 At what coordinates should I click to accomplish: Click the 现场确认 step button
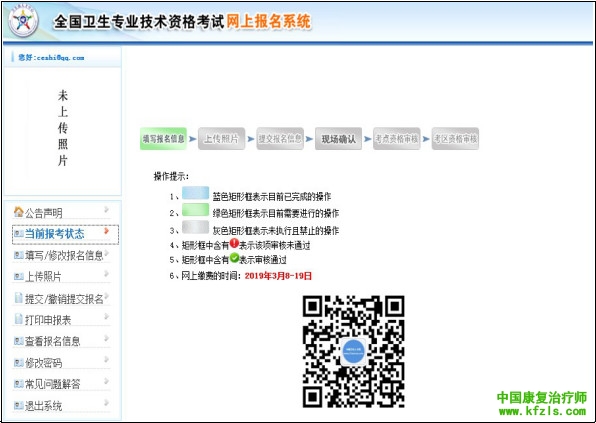[x=338, y=139]
